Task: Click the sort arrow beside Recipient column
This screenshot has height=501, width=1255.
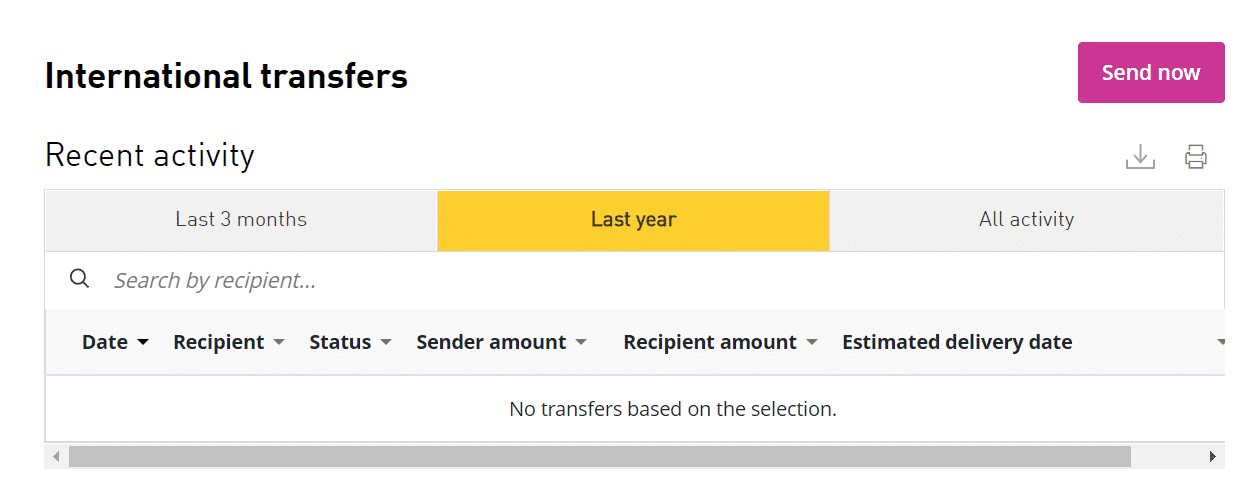Action: 279,343
